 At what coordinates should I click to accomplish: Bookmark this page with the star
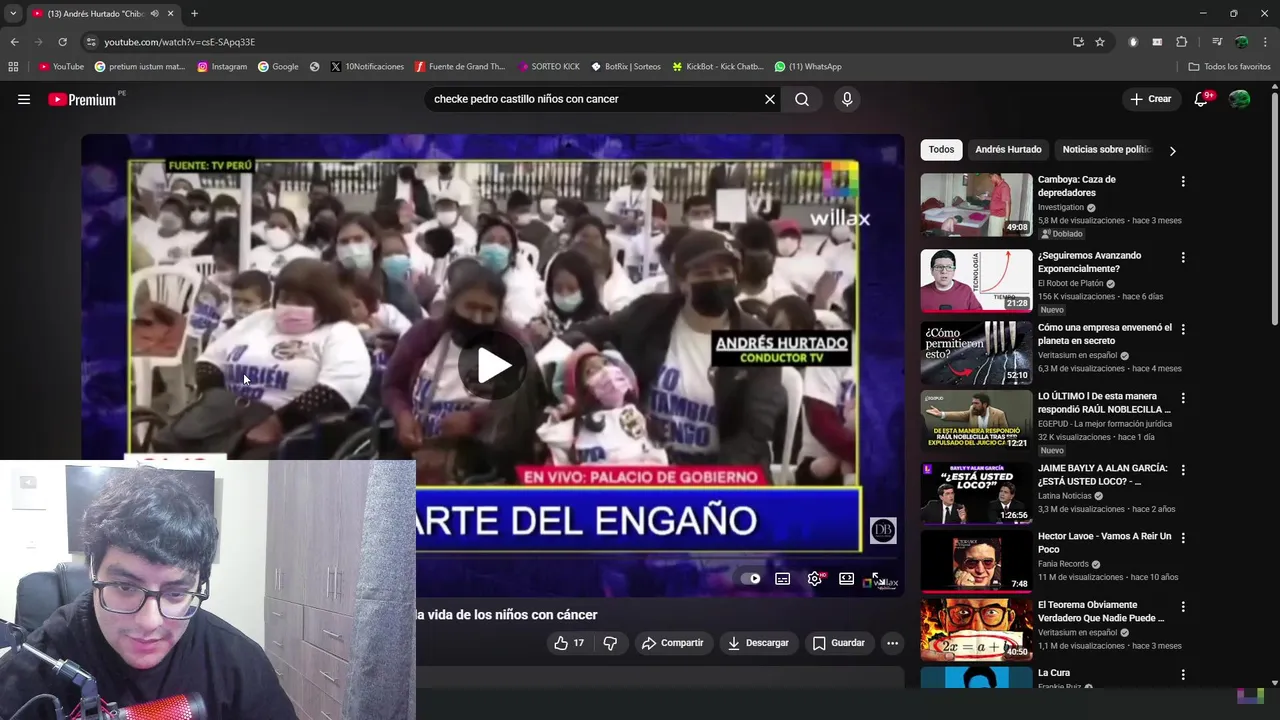[x=1100, y=42]
